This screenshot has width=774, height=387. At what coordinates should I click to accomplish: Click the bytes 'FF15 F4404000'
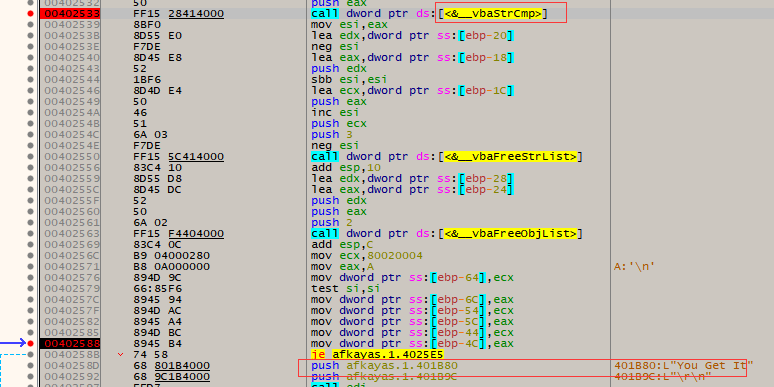pyautogui.click(x=179, y=233)
